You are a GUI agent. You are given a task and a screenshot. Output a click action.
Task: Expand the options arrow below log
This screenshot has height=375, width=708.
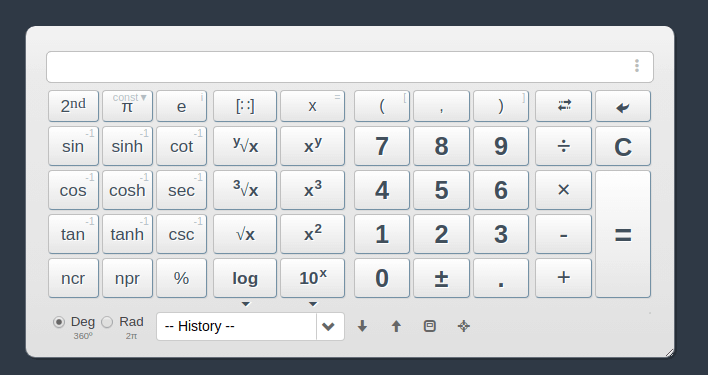245,304
